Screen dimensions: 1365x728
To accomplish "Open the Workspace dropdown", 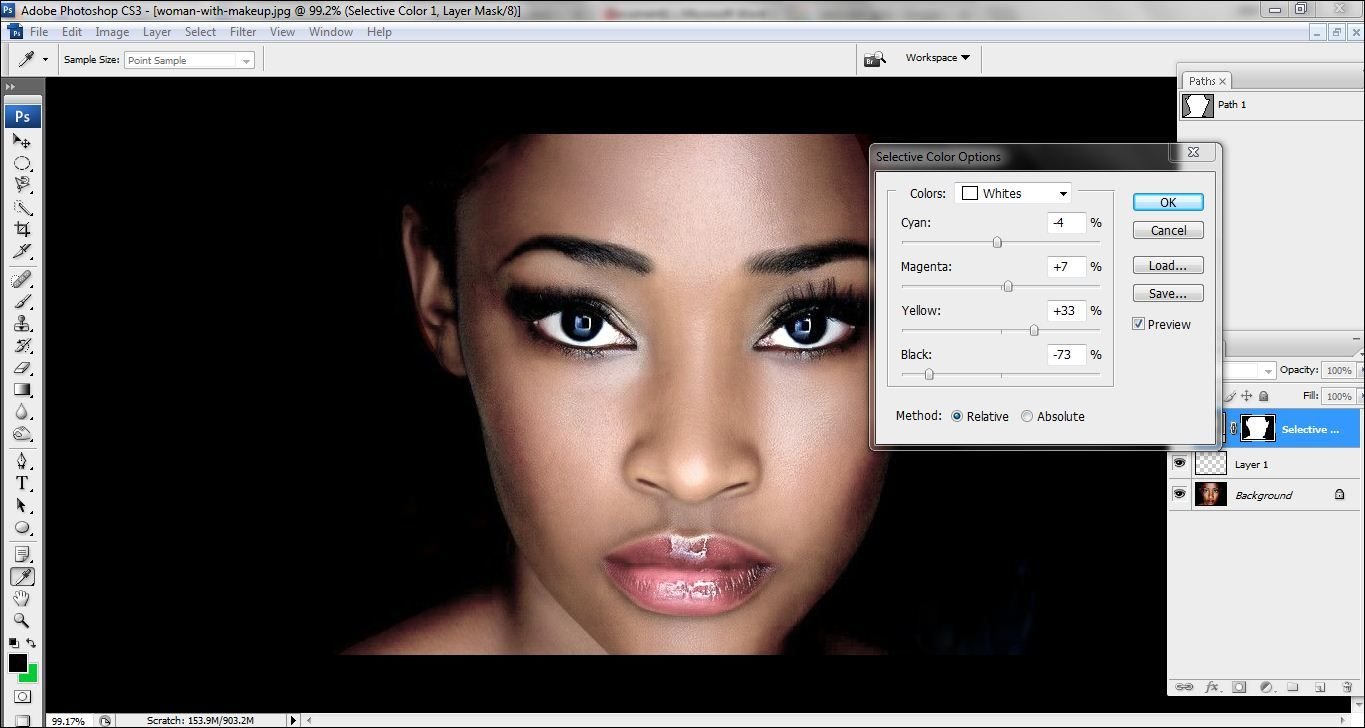I will [937, 58].
